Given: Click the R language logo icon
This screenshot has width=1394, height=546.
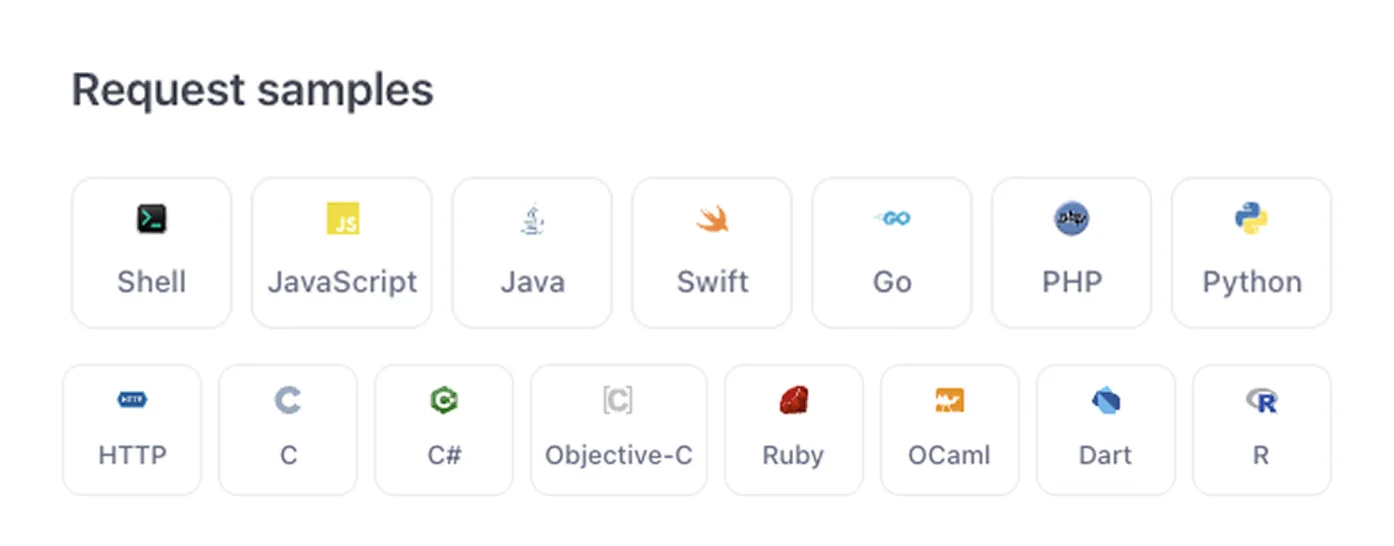Looking at the screenshot, I should click(x=1262, y=401).
